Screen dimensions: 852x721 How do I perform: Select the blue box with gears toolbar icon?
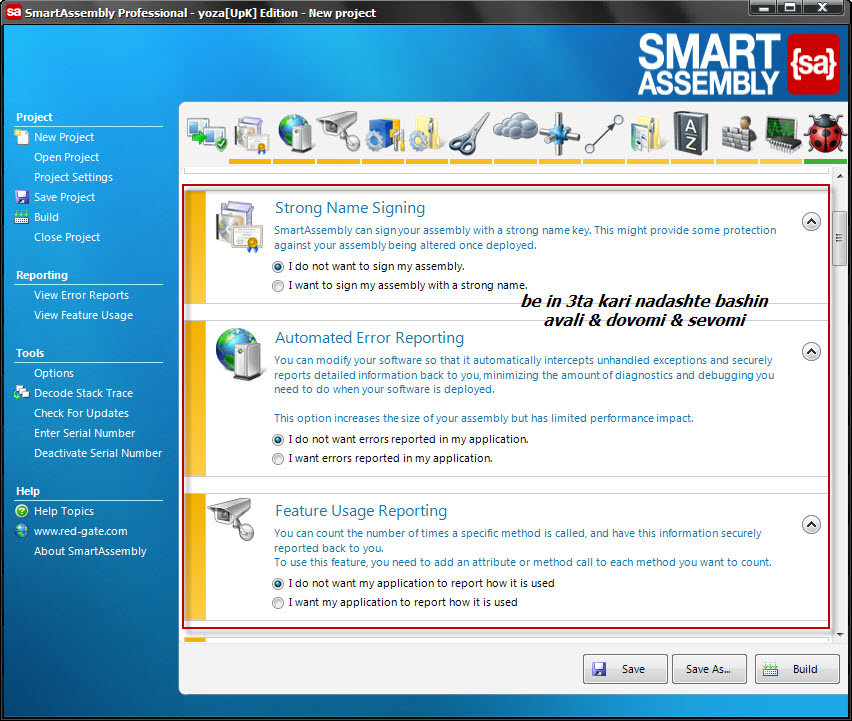click(x=384, y=134)
